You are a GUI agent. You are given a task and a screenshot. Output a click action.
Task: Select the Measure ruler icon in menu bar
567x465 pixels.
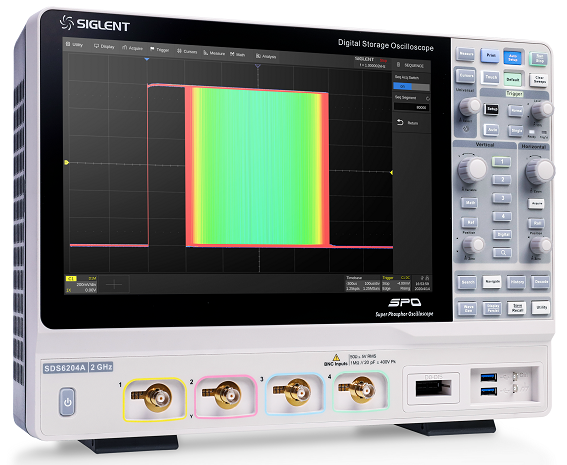tap(205, 53)
